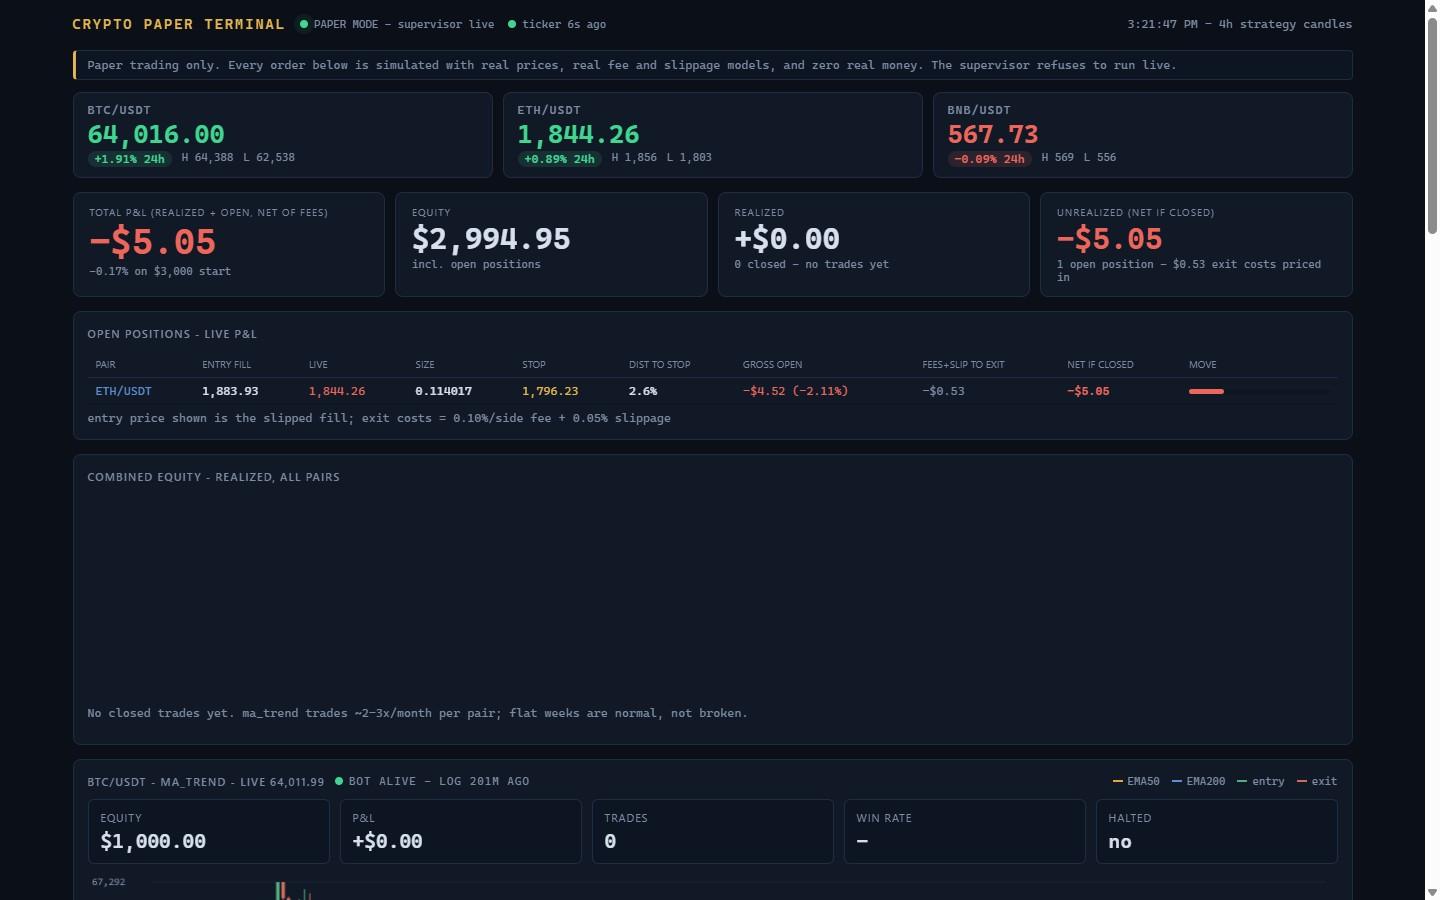Click the LIVE column header
Image resolution: width=1440 pixels, height=900 pixels.
318,365
